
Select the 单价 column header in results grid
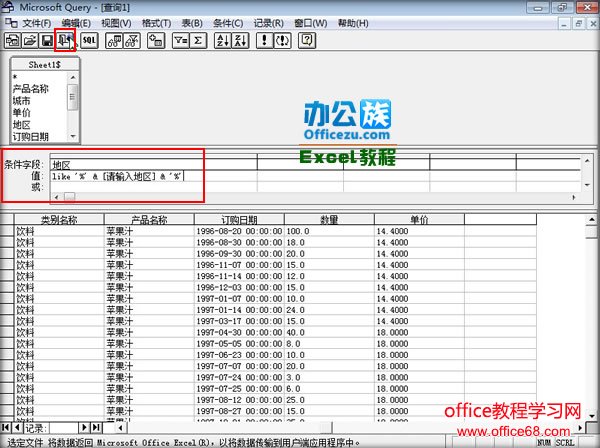point(419,220)
